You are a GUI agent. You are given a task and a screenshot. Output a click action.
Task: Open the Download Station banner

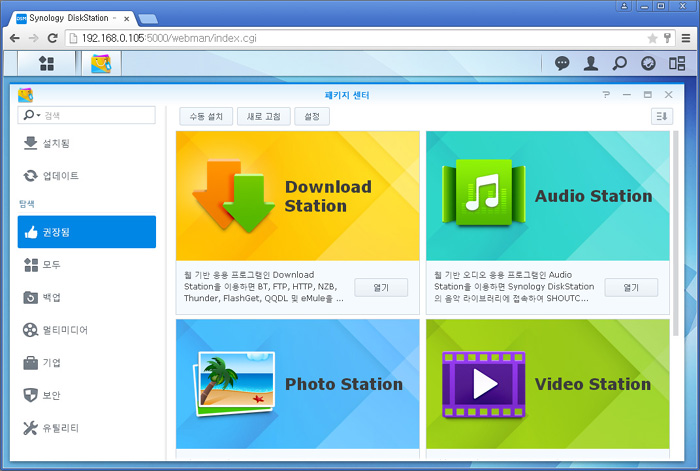click(x=298, y=196)
